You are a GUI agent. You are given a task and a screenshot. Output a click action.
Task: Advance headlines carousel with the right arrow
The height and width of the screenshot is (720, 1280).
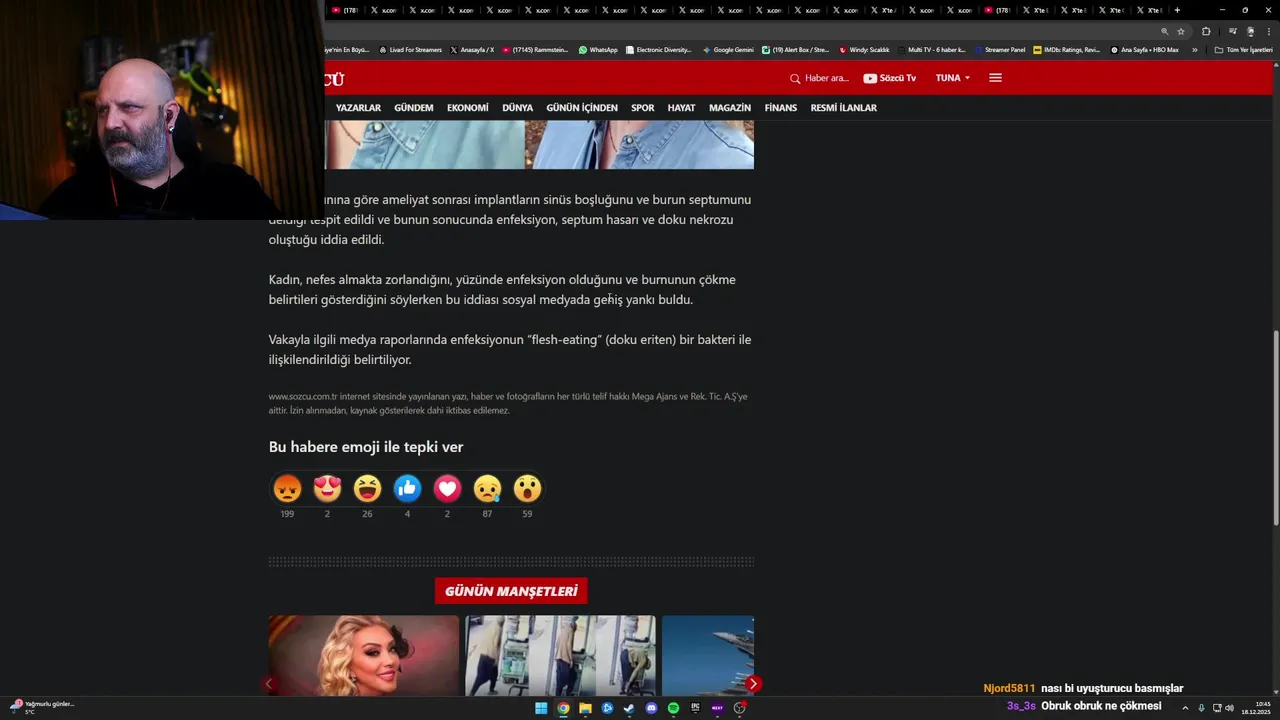(x=753, y=684)
